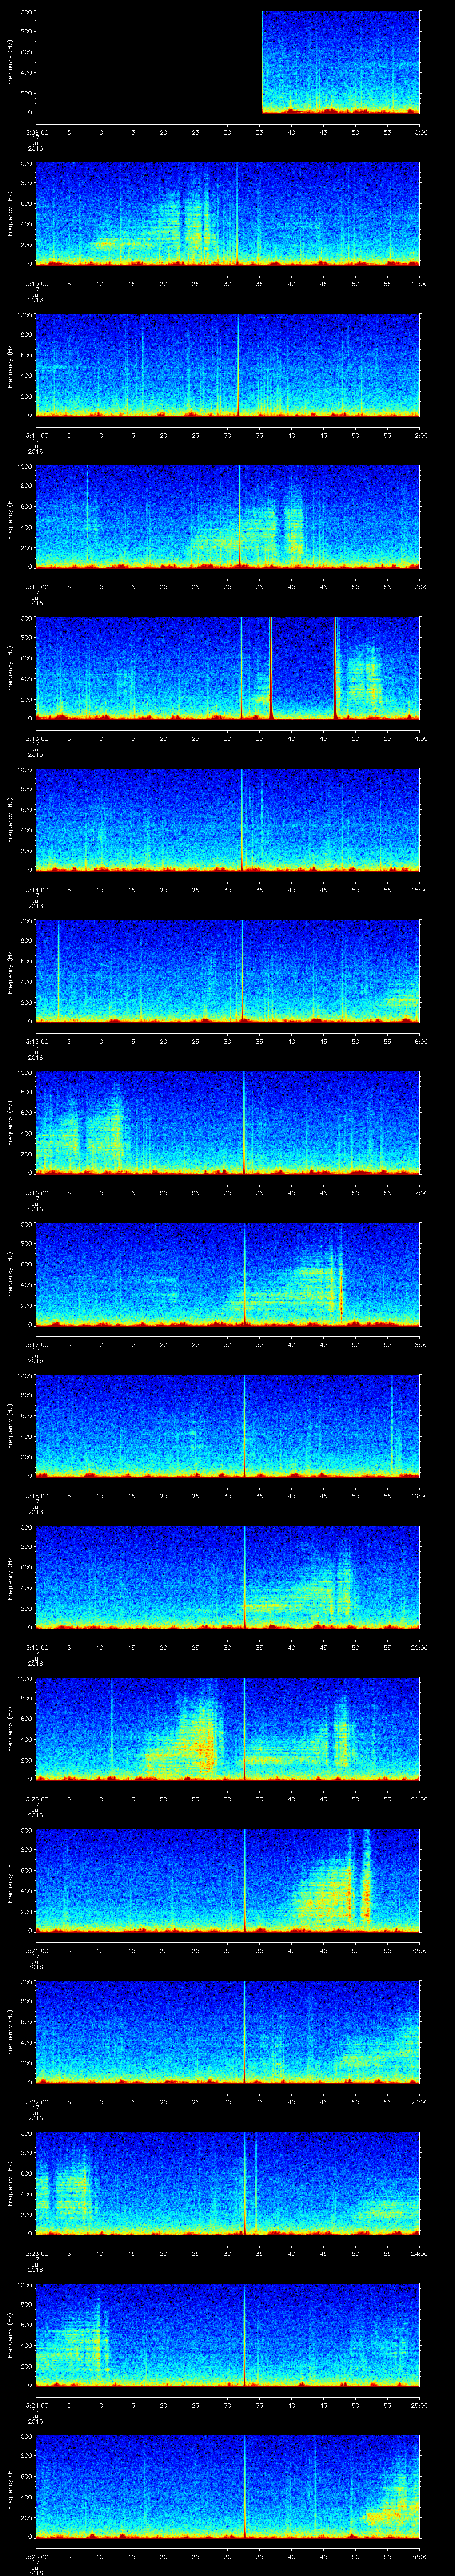The image size is (455, 2576).
Task: Click the 3:14:00 start time label
Action: tap(36, 890)
